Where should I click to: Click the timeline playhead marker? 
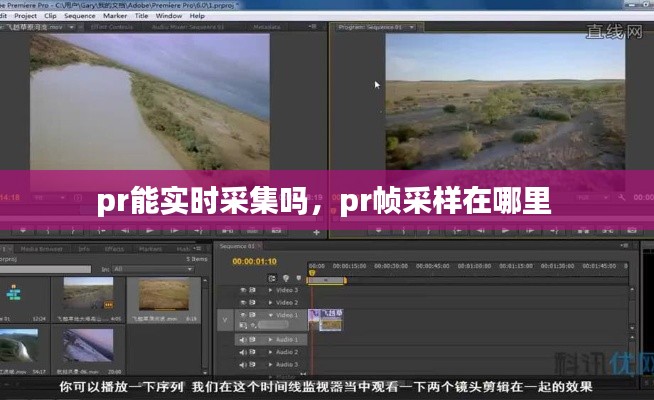pos(312,272)
